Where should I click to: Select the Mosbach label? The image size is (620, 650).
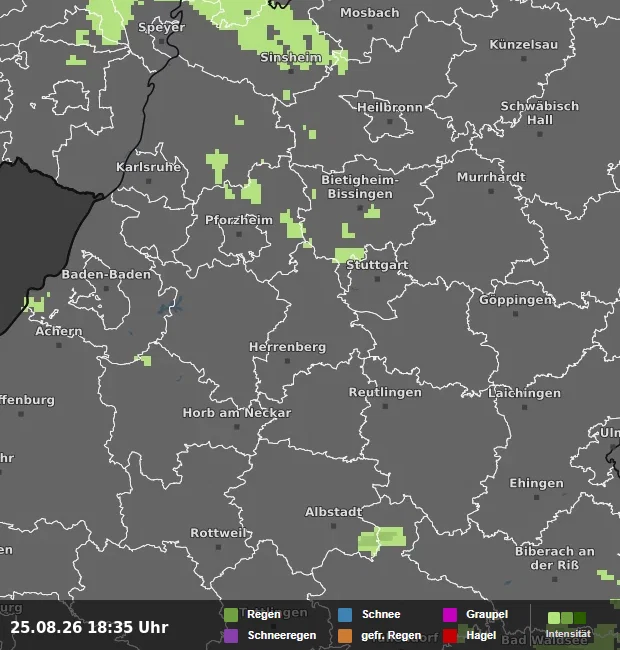click(x=370, y=13)
